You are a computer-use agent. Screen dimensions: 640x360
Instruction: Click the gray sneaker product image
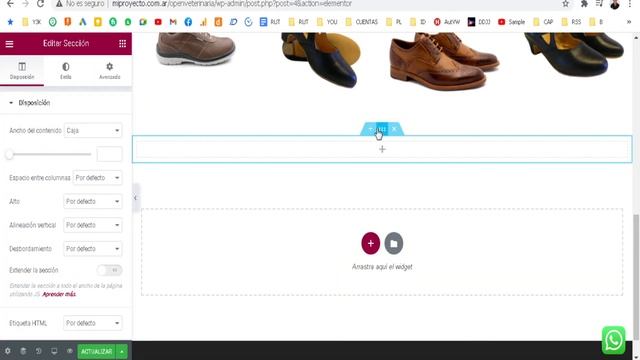[x=195, y=49]
